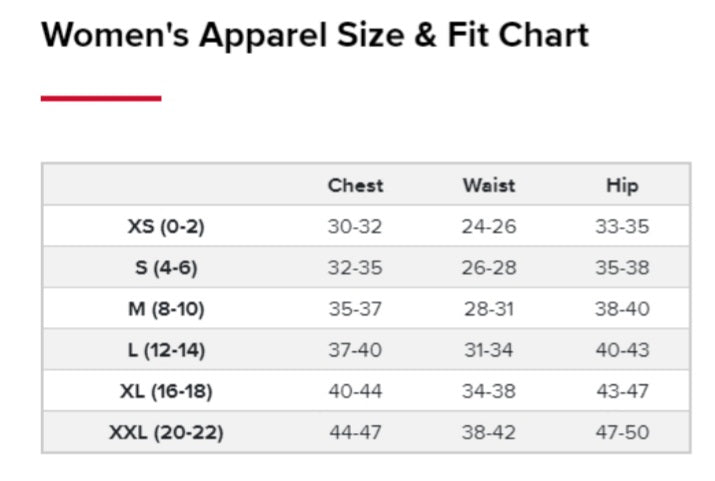This screenshot has width=715, height=481.
Task: Click the XL (16-18) size row label
Action: pyautogui.click(x=166, y=391)
